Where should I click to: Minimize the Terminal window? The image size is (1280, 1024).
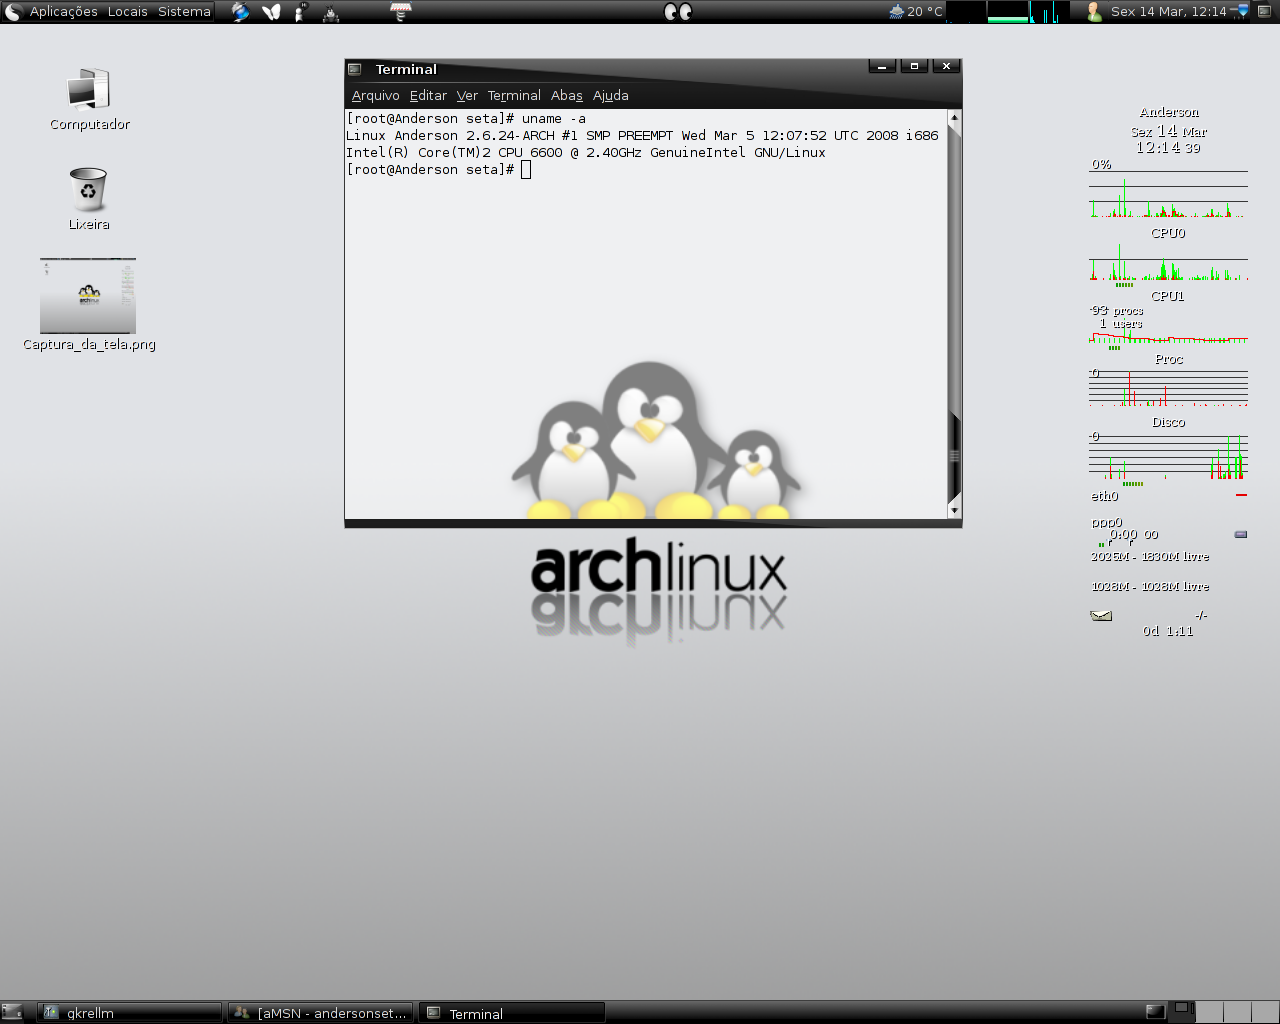point(882,66)
